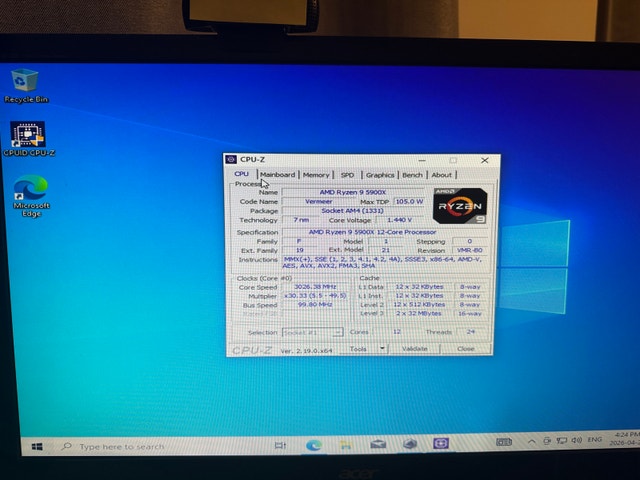Expand the Tools dropdown arrow
Viewport: 640px width, 480px height.
pos(382,349)
